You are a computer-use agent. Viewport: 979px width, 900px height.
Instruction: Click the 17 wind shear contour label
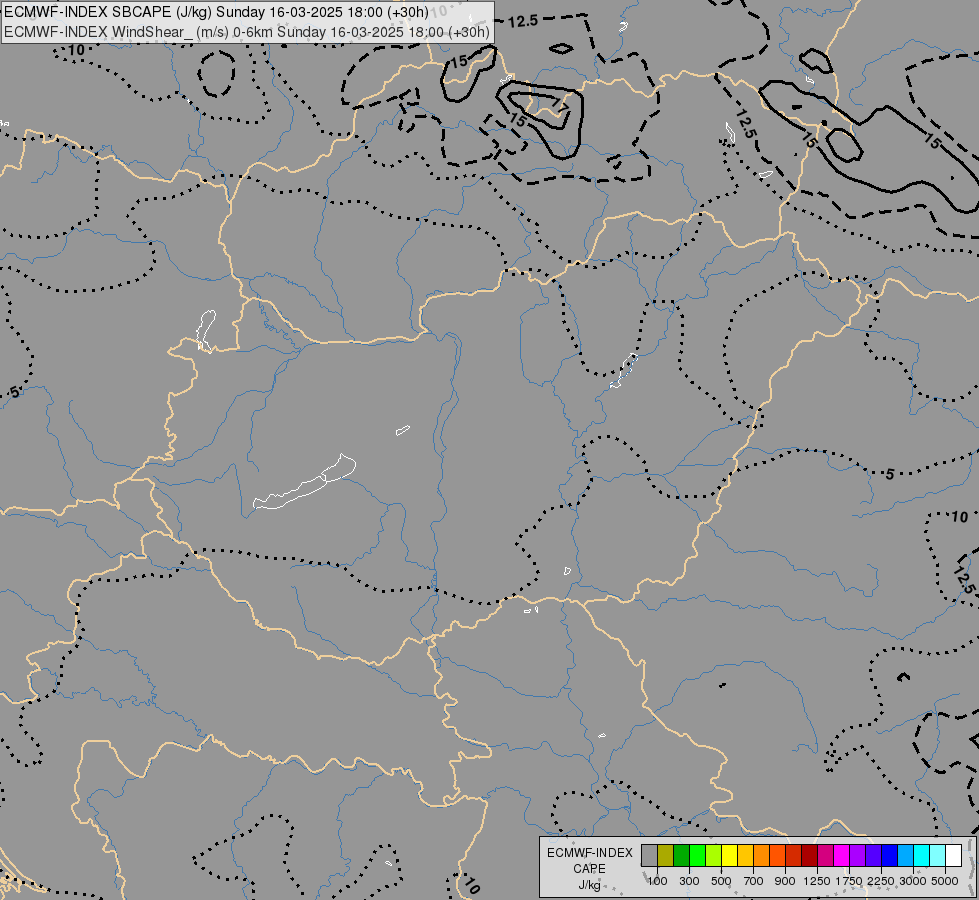coord(560,108)
